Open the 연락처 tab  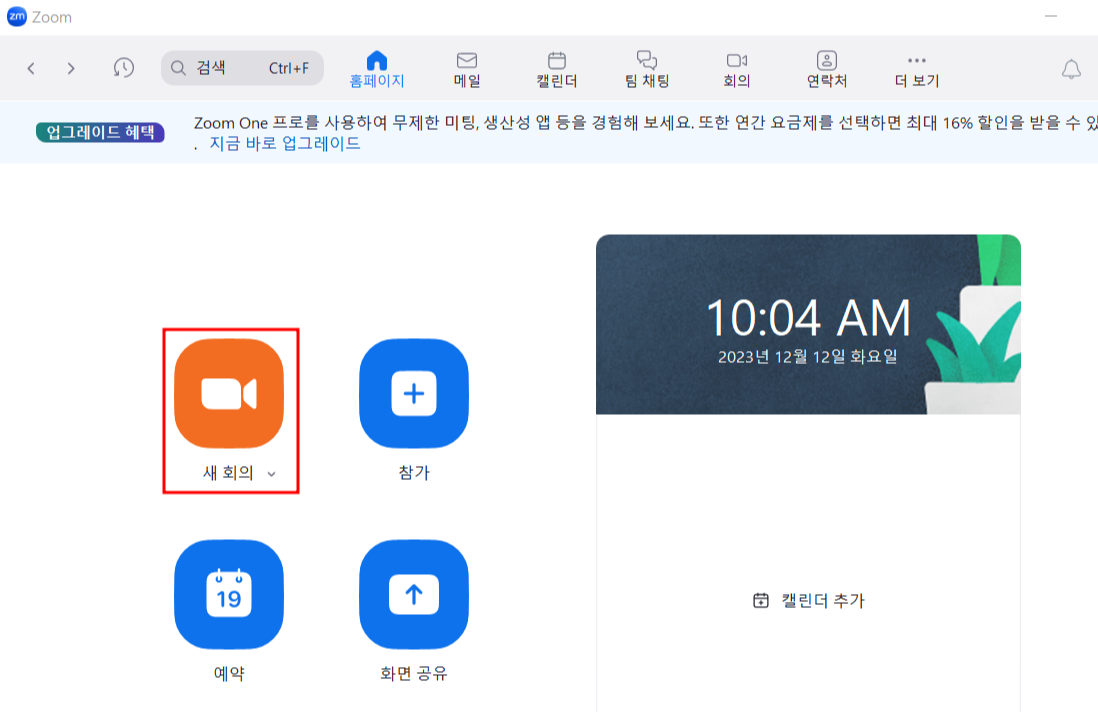(826, 69)
